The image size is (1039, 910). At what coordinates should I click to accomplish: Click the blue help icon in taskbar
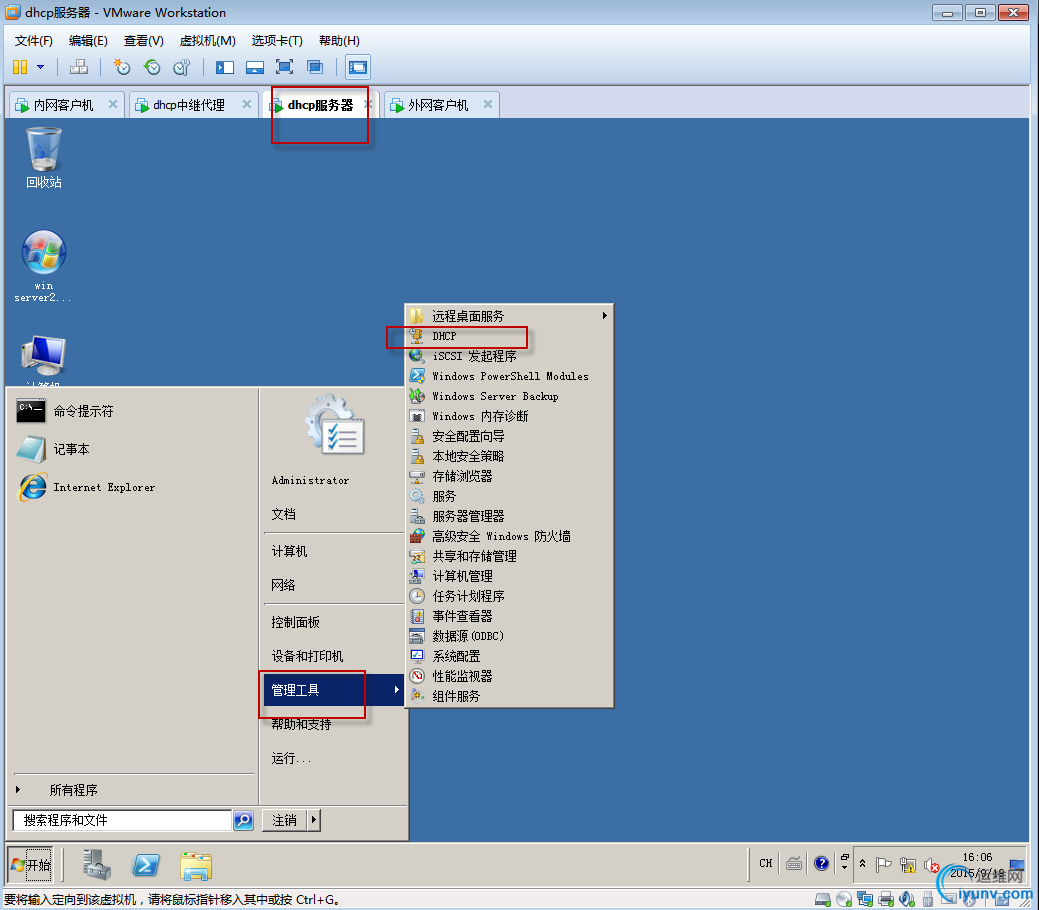pyautogui.click(x=822, y=863)
